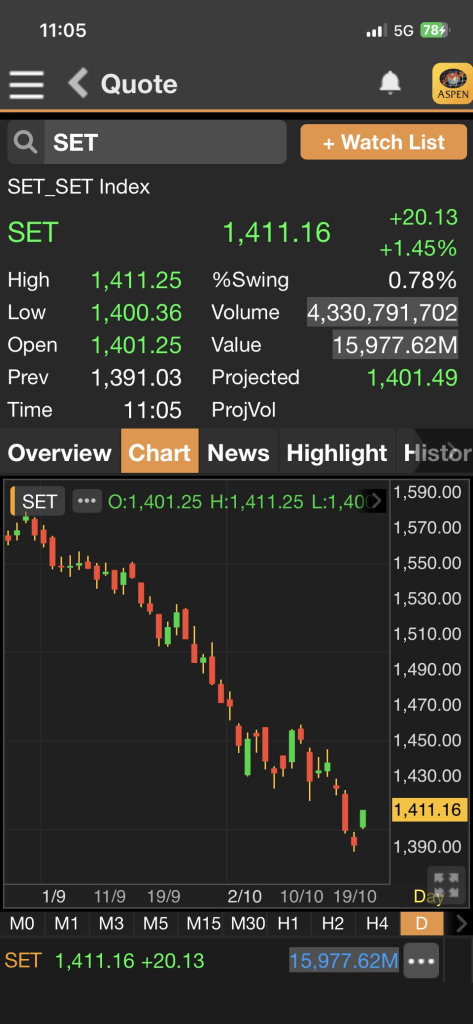Go back with the Quote arrow
This screenshot has width=473, height=1024.
(x=78, y=84)
